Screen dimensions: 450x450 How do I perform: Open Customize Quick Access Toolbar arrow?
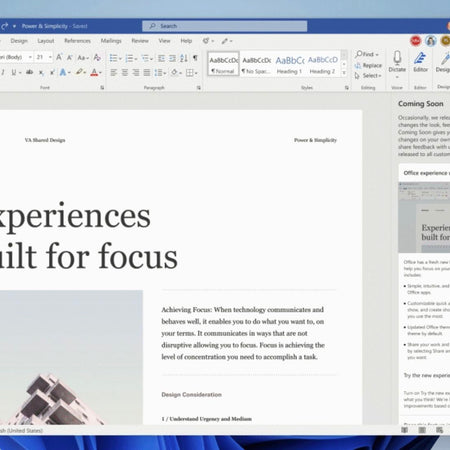point(14,26)
